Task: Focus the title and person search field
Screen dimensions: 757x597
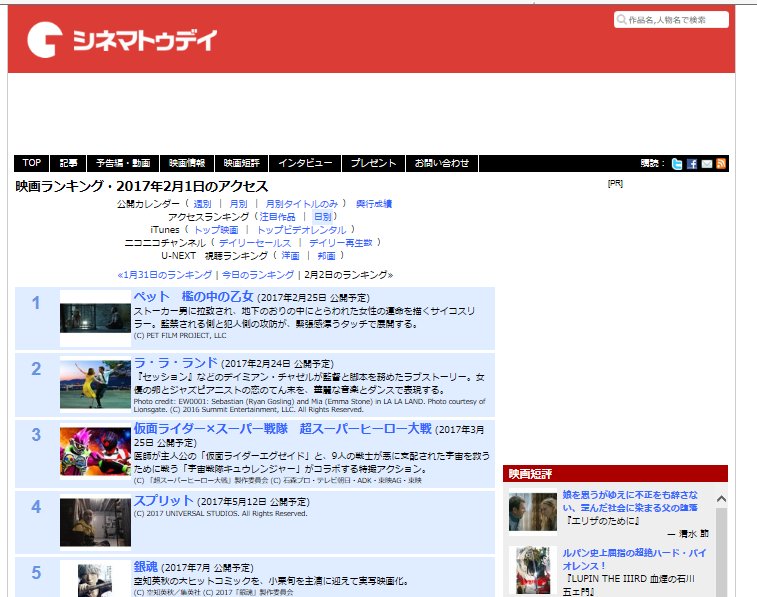Action: pos(671,20)
